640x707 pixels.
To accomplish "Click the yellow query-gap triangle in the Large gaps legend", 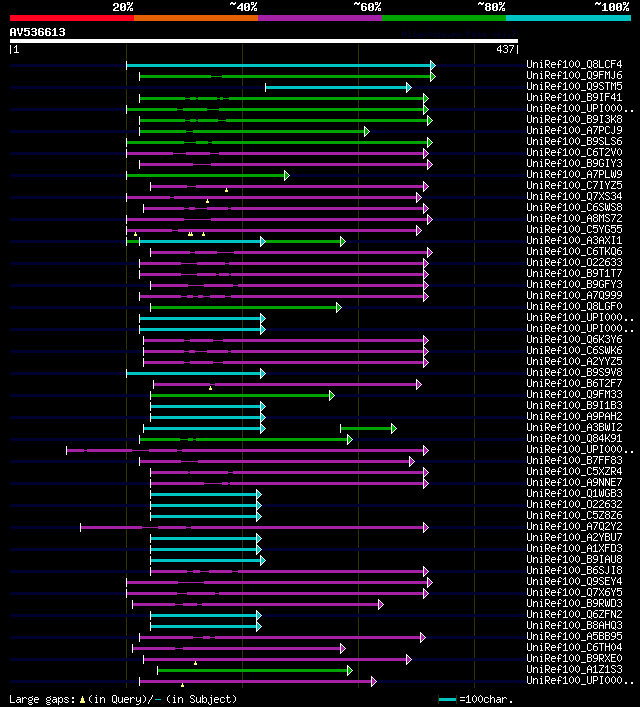I will pyautogui.click(x=82, y=700).
